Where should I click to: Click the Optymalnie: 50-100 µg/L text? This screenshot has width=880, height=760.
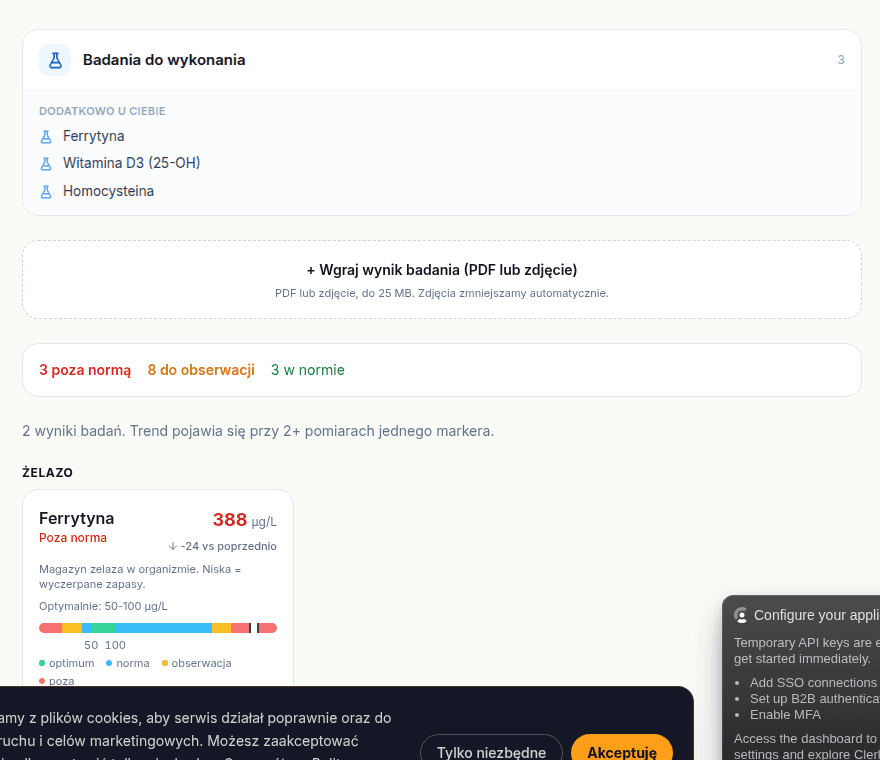(103, 606)
